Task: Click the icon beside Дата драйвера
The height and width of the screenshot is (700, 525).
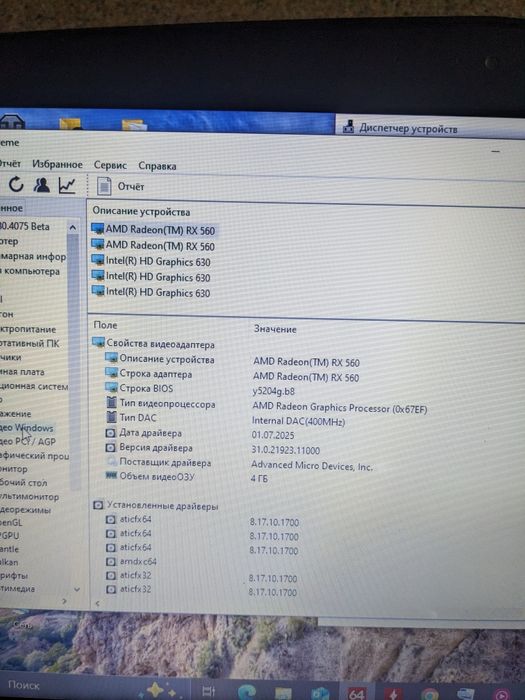Action: [x=110, y=433]
